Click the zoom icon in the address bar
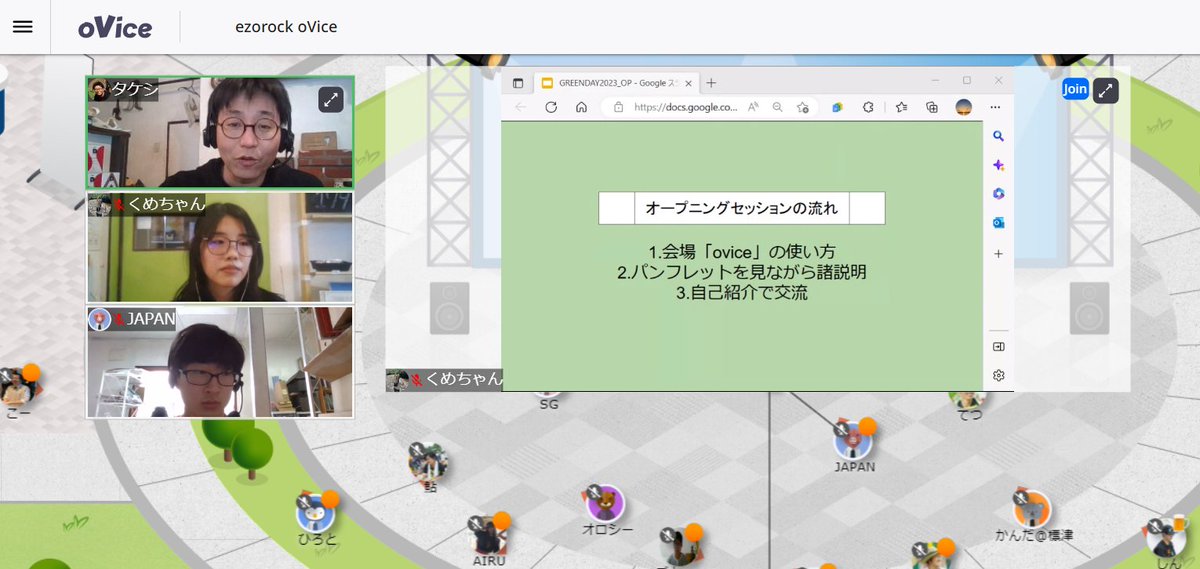The width and height of the screenshot is (1200, 569). coord(777,107)
